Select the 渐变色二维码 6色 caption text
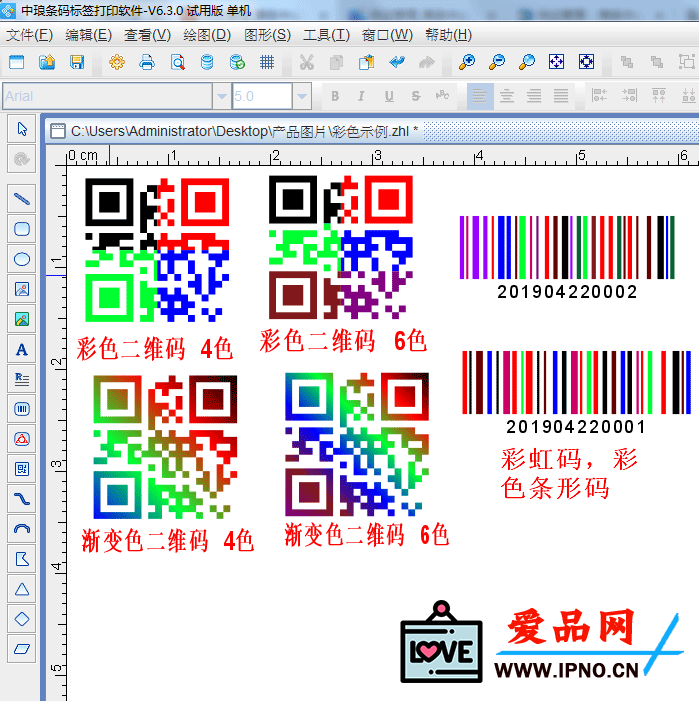699x701 pixels. [366, 534]
